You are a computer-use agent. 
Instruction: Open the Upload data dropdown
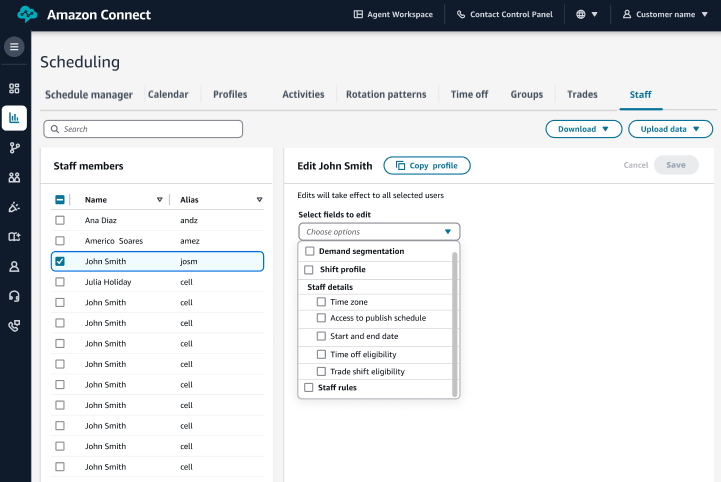pyautogui.click(x=670, y=129)
